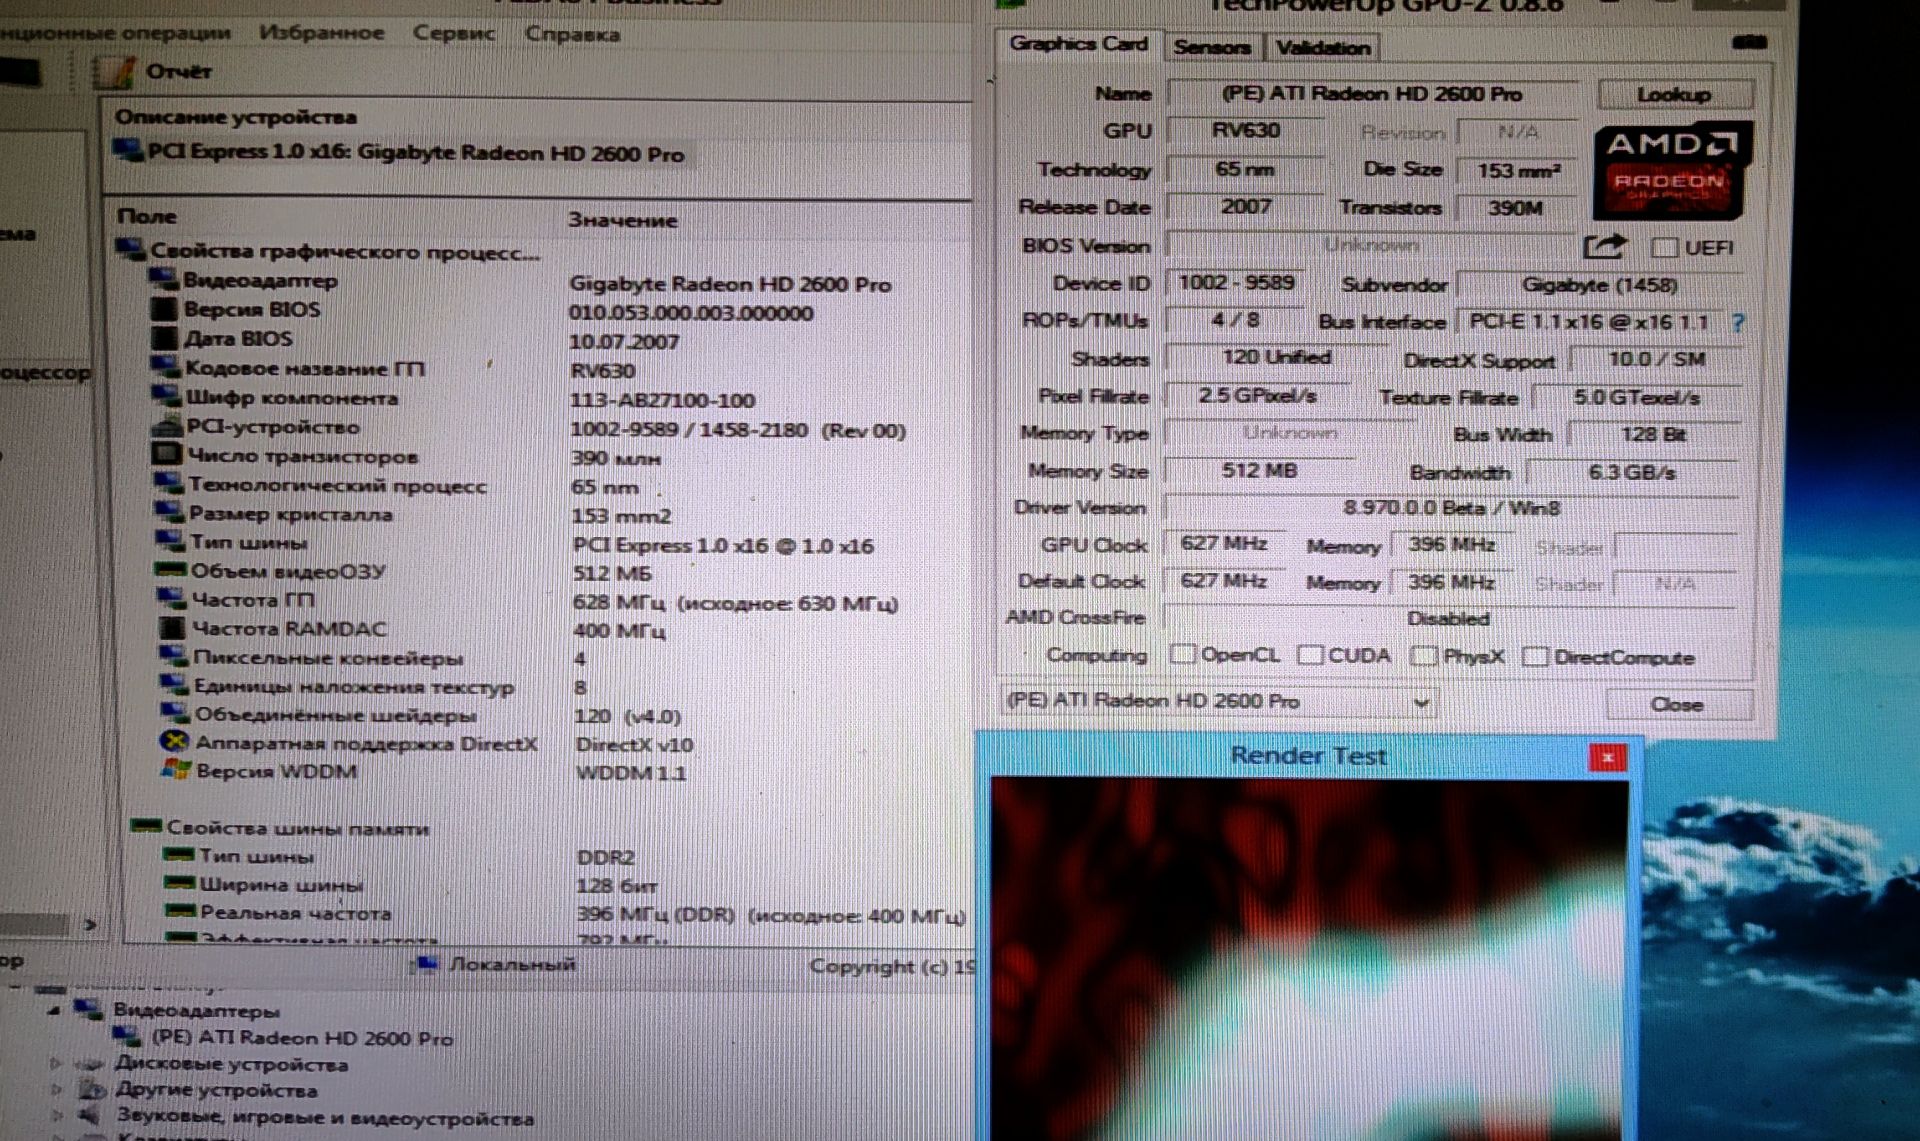Click the Частота RAMDAC row icon
The image size is (1920, 1141).
coord(172,628)
